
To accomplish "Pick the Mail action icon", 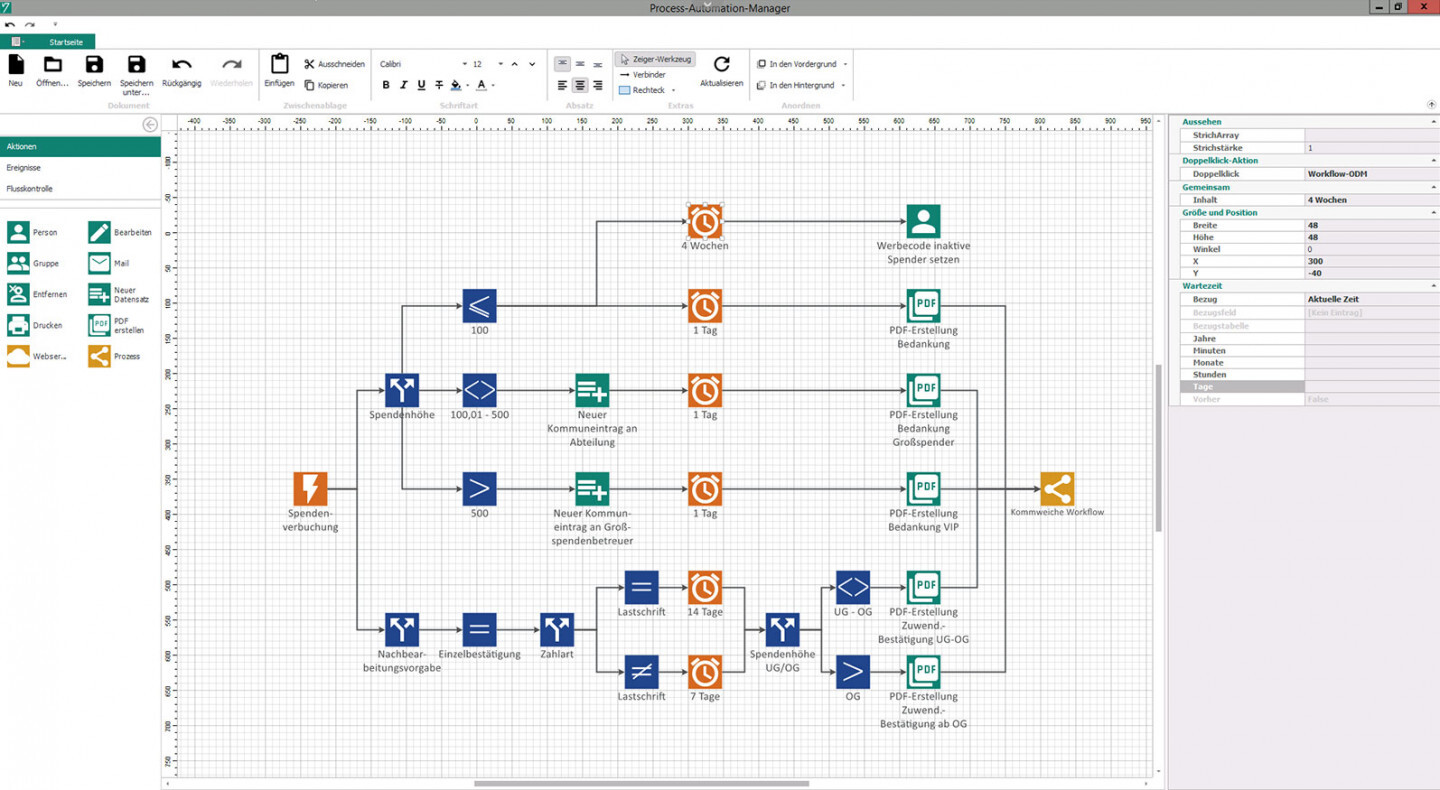I will click(x=99, y=264).
